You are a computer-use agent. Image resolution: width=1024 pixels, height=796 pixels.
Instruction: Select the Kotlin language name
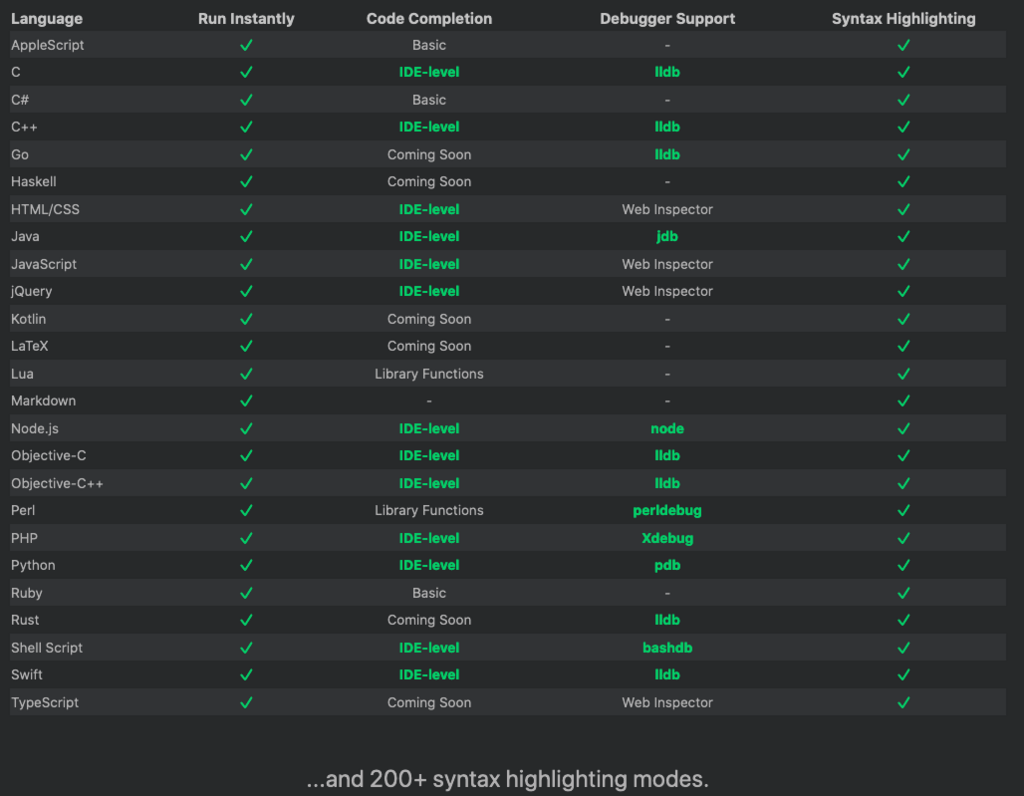point(29,319)
